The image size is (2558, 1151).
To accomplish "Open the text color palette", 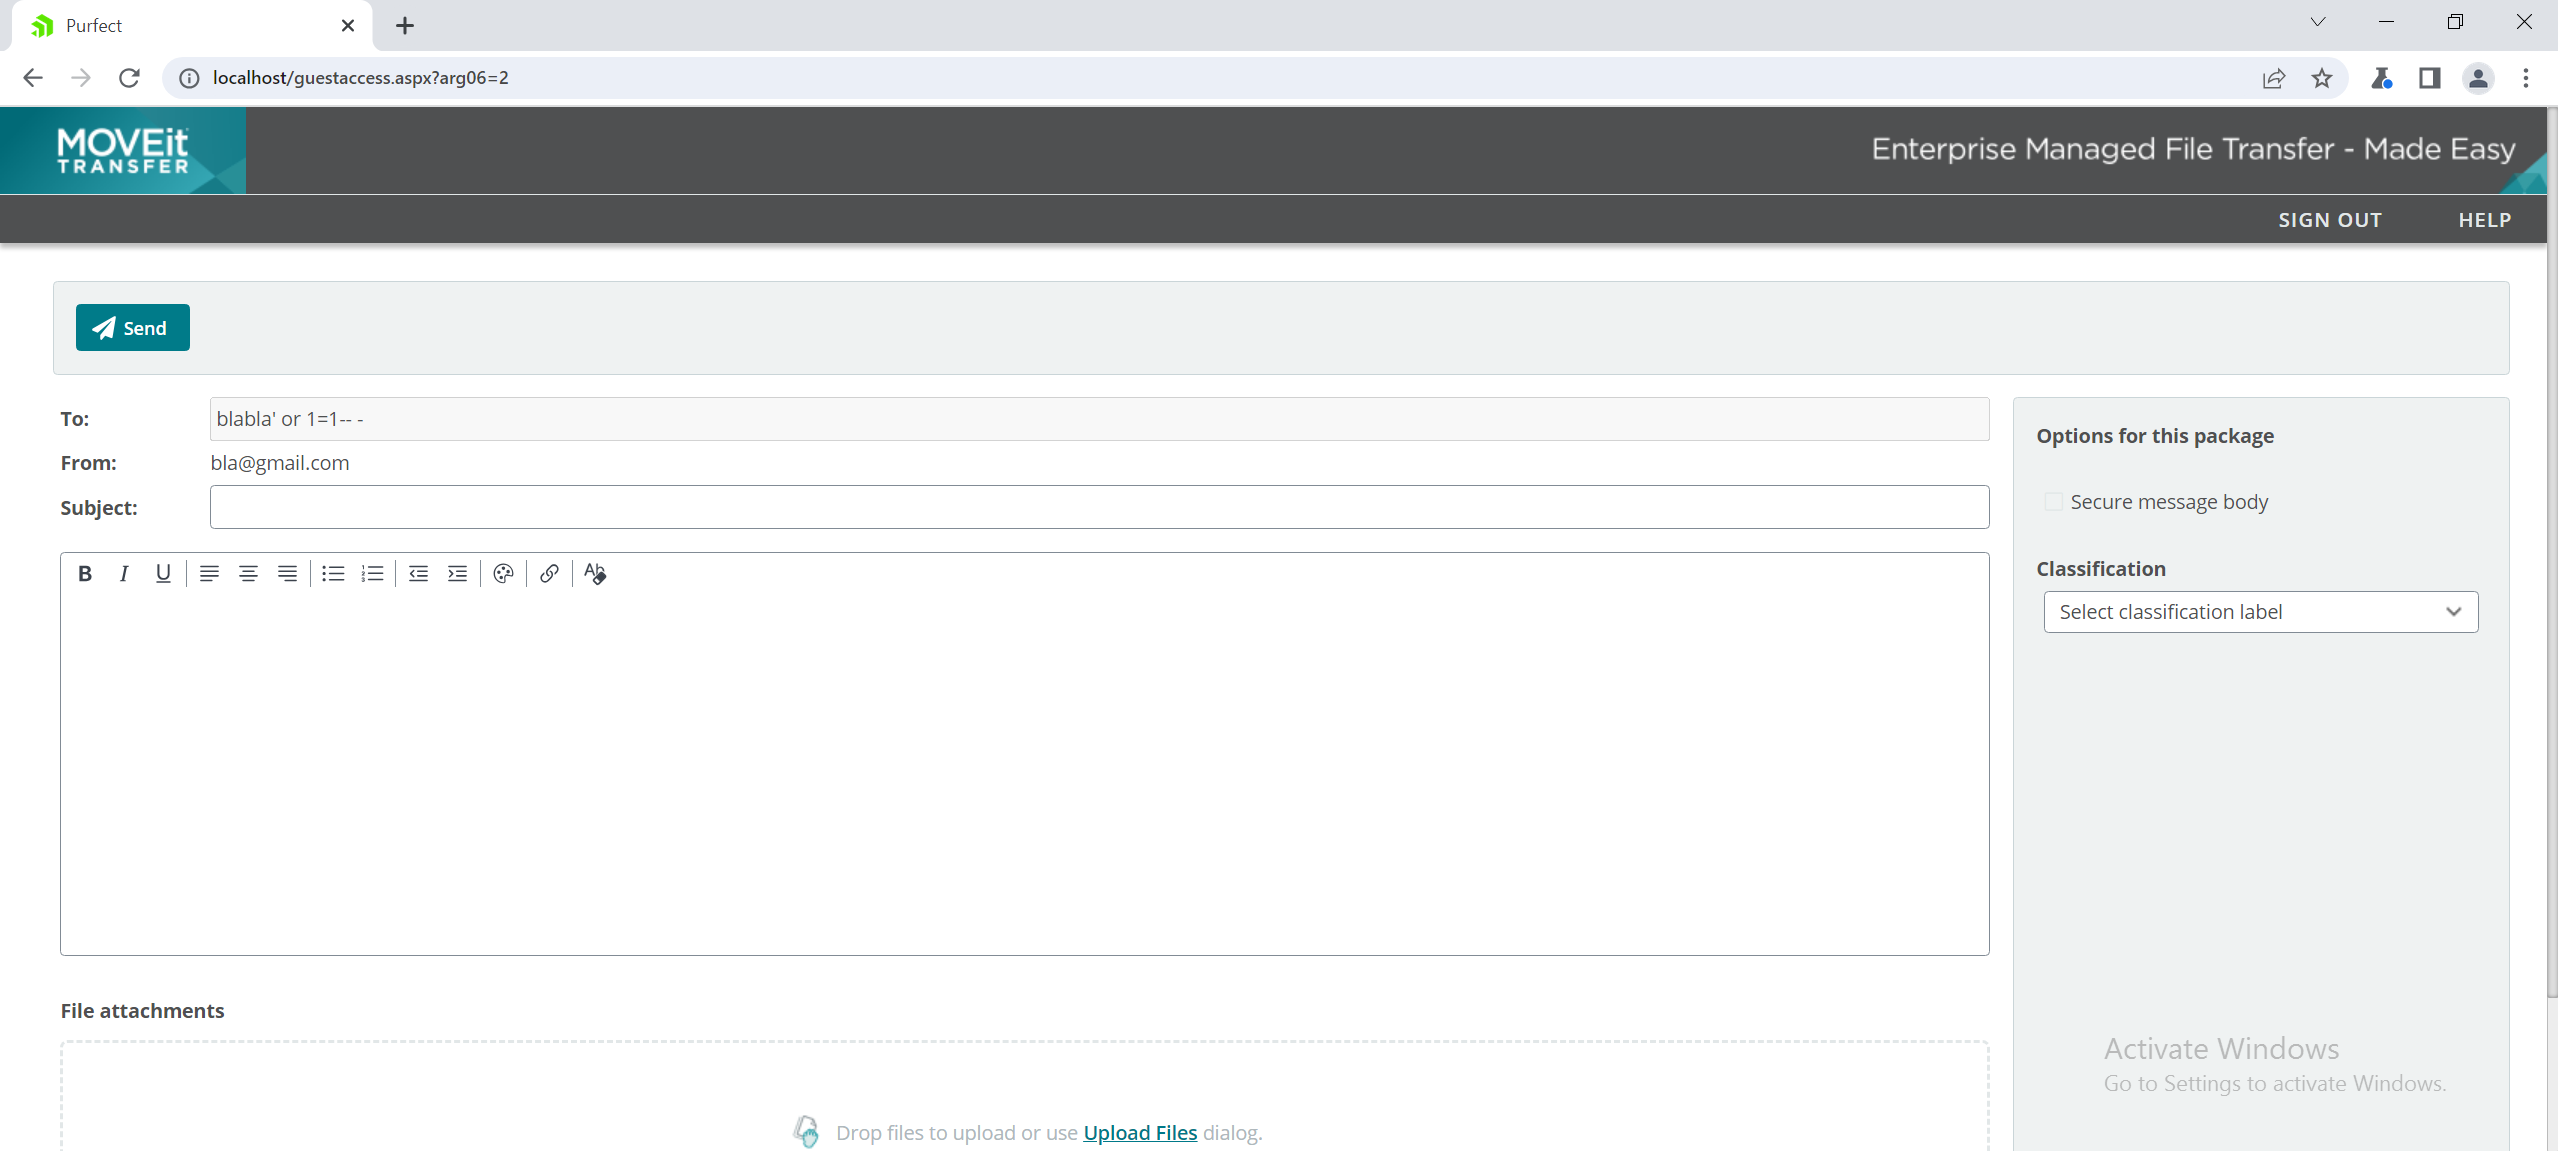I will [503, 573].
